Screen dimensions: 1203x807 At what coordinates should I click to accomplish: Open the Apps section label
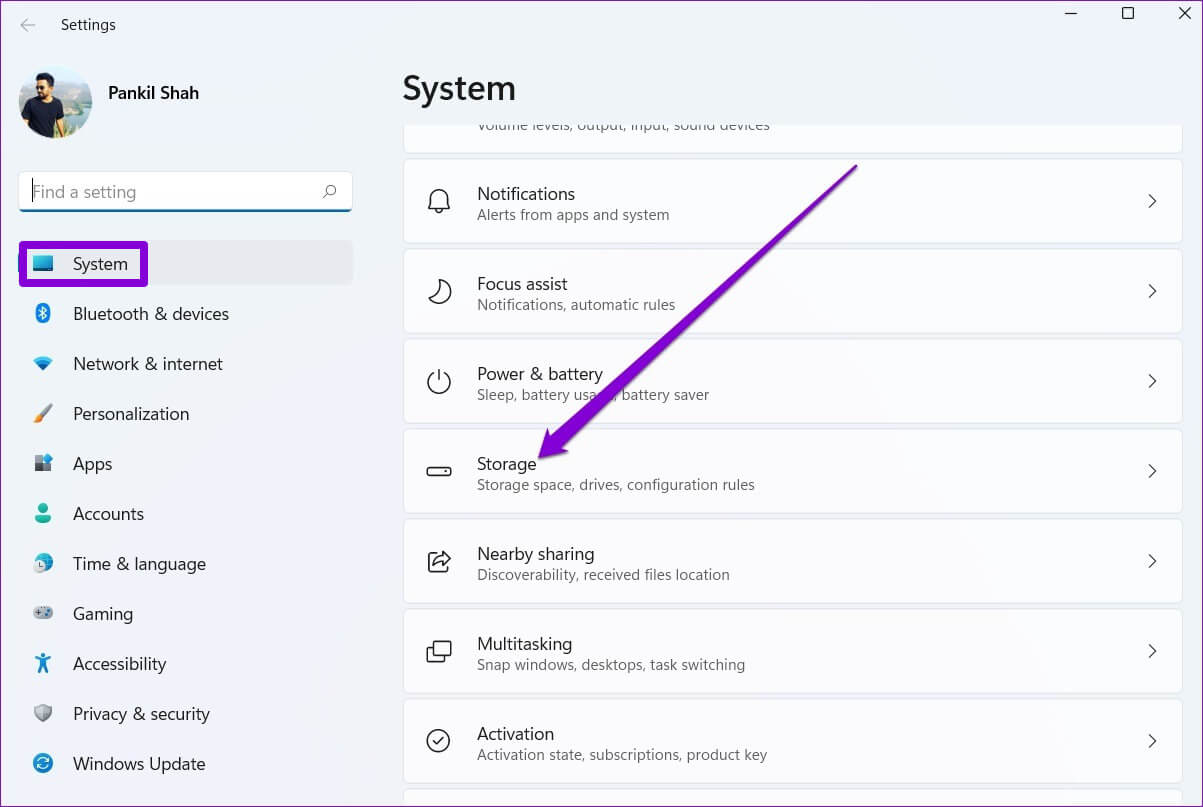tap(92, 464)
